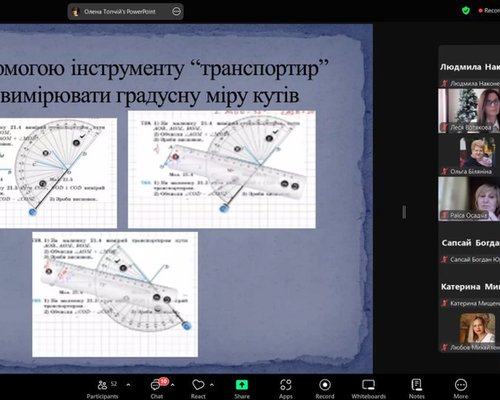Click the recording indicator at top right
This screenshot has width=500, height=400.
click(489, 11)
